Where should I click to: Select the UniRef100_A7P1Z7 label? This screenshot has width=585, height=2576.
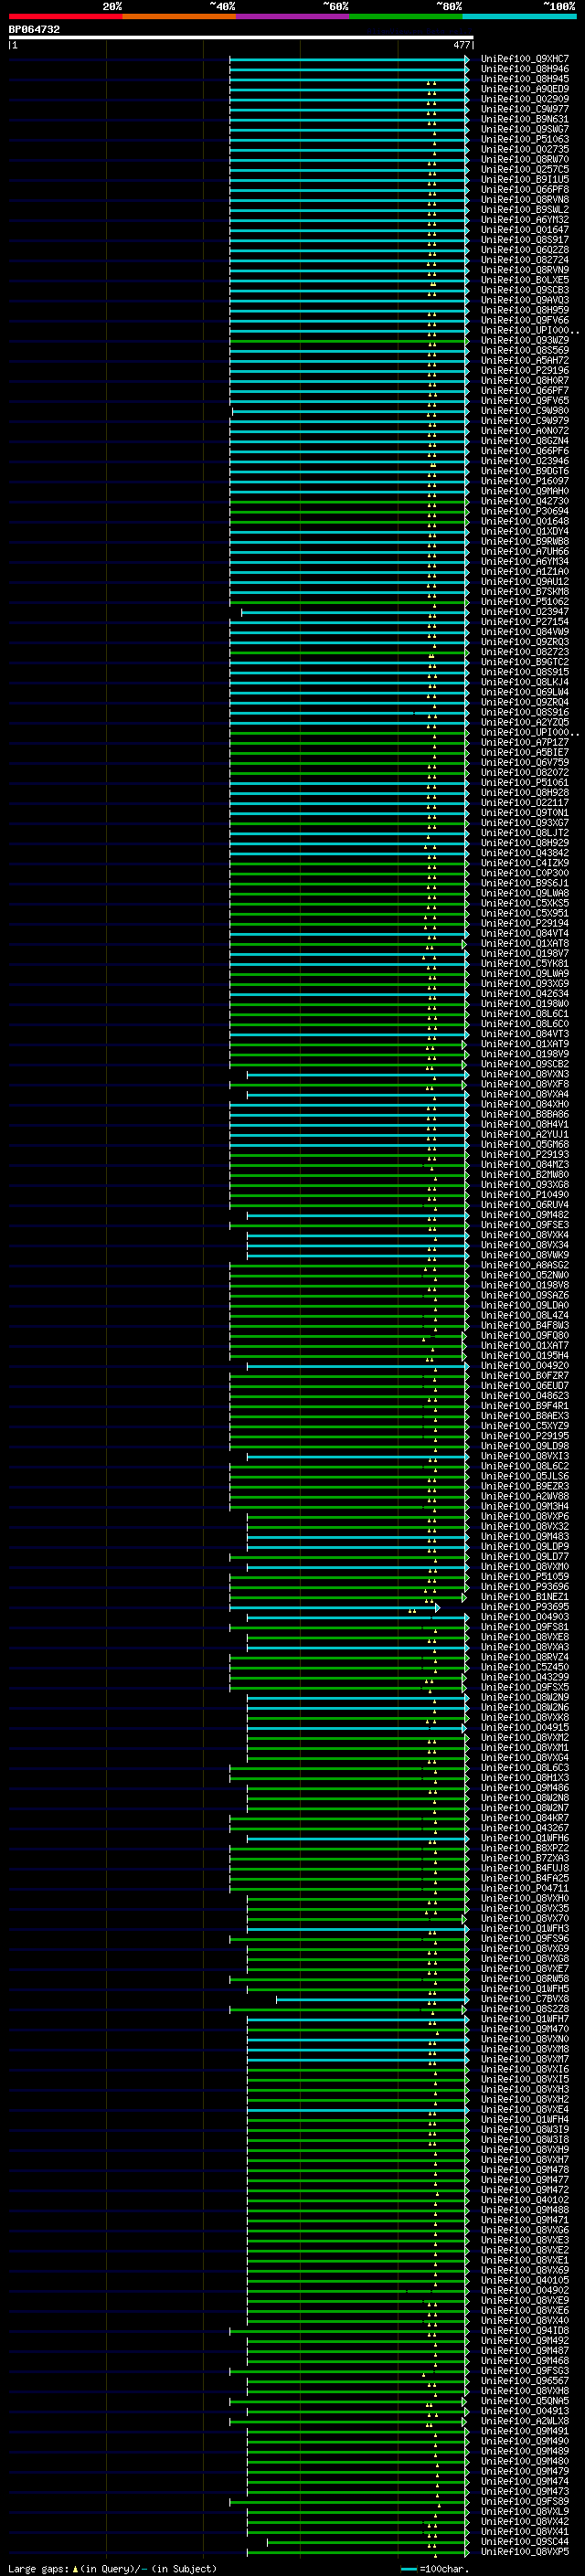[x=524, y=743]
